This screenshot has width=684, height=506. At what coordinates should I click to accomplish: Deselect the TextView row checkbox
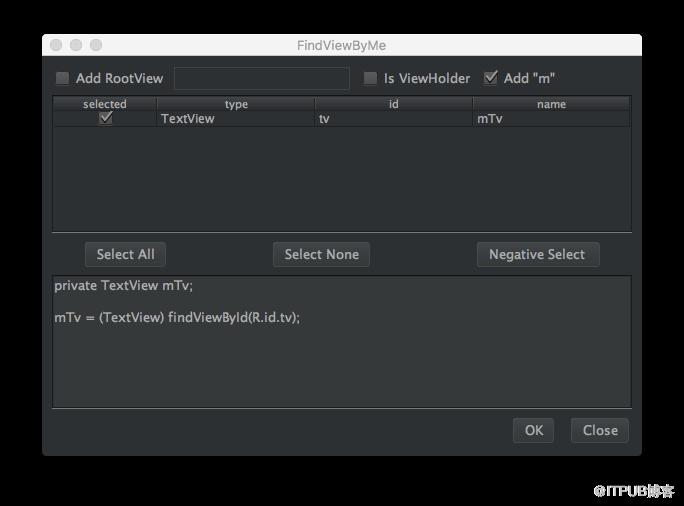point(106,118)
